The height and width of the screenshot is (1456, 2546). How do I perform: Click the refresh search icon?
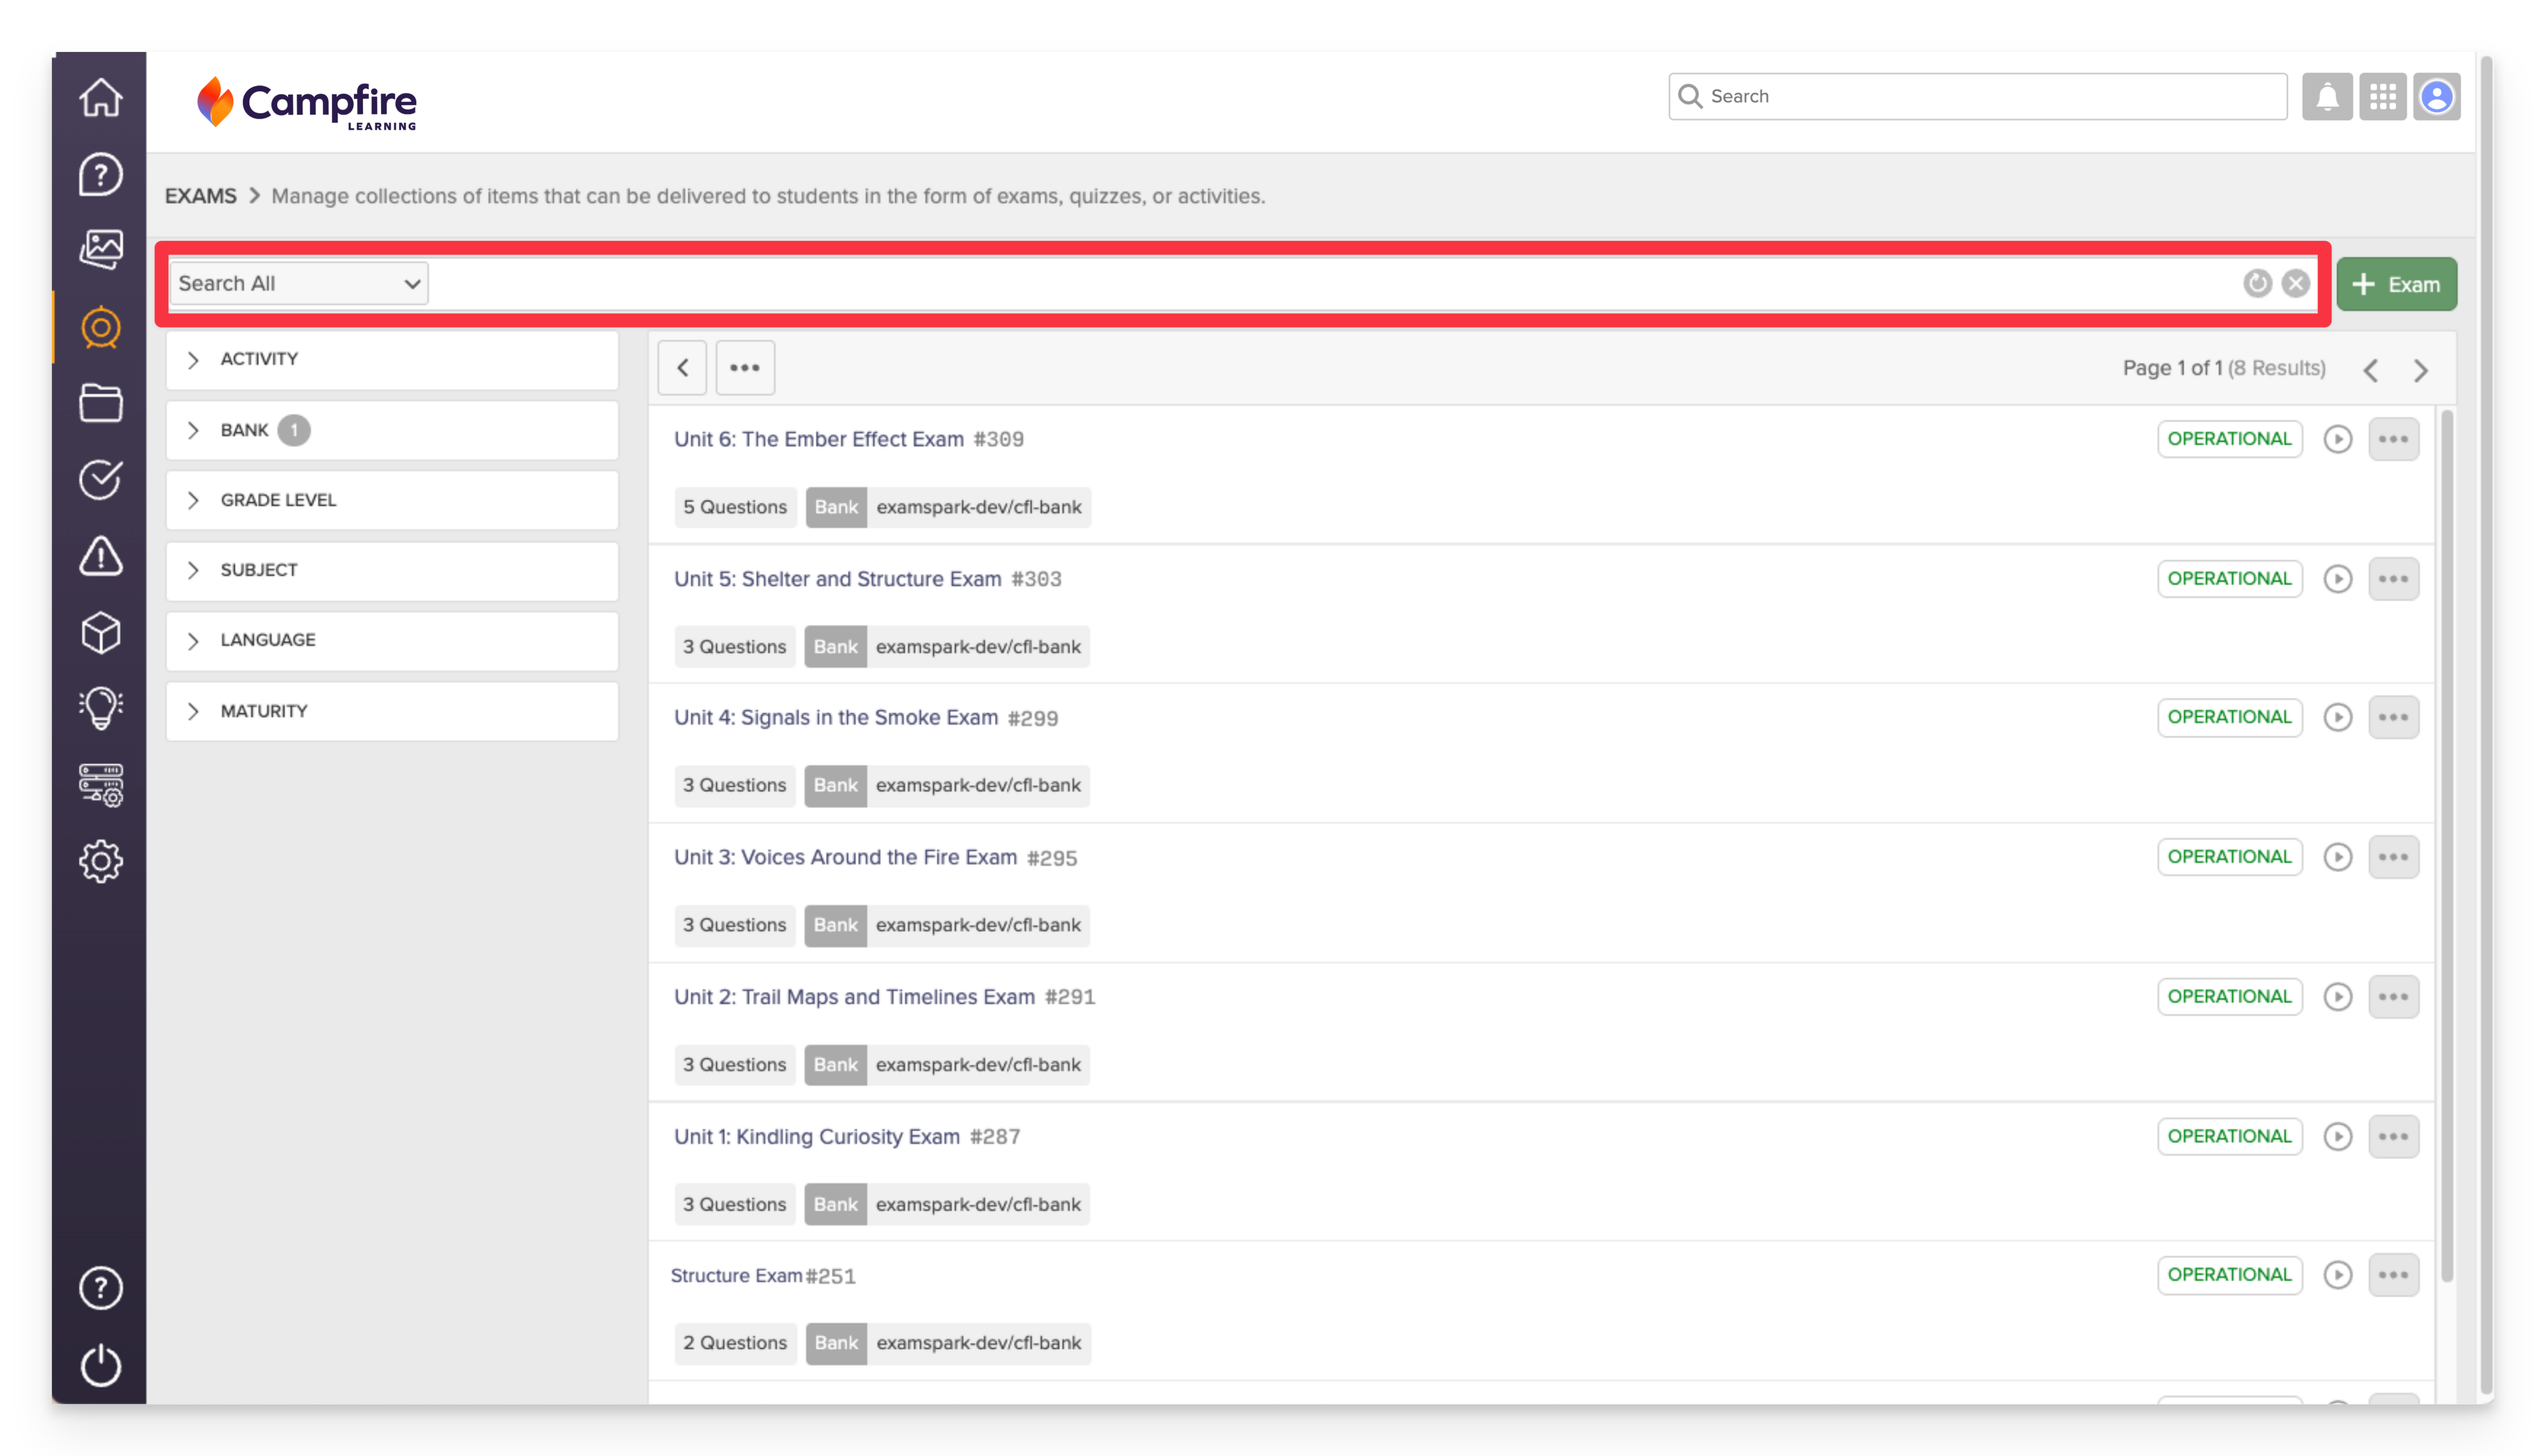tap(2257, 283)
